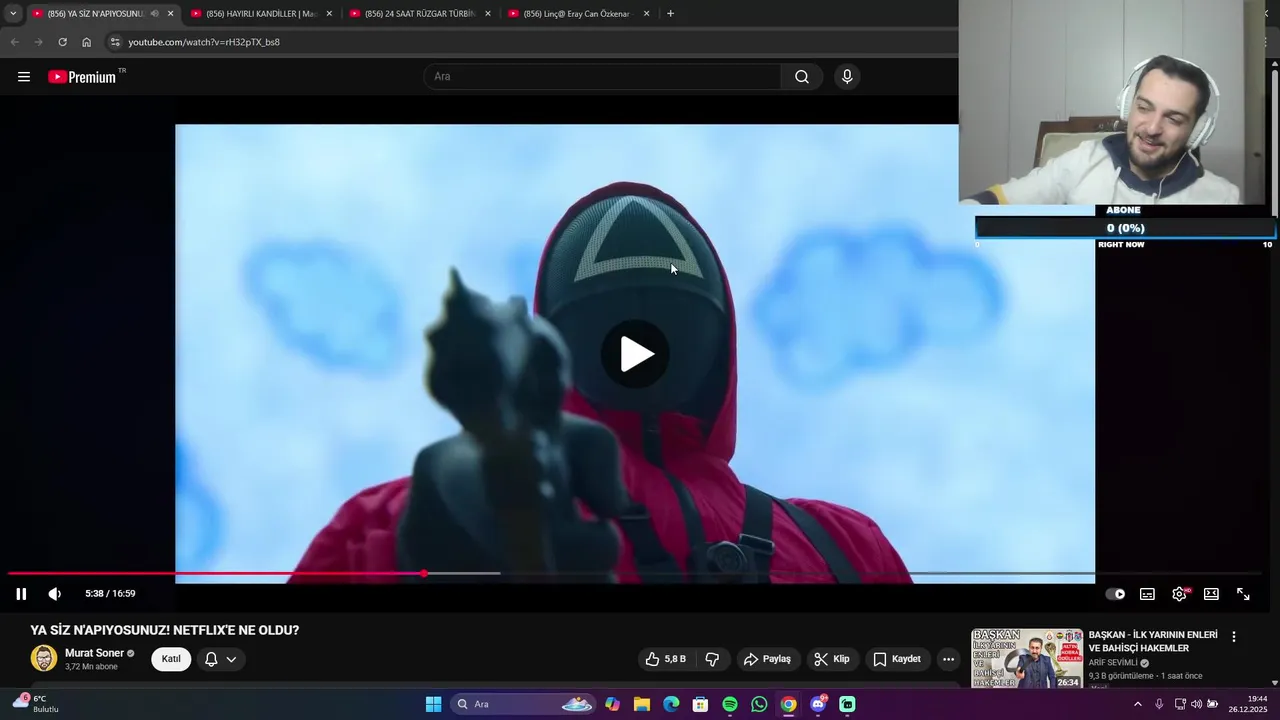This screenshot has width=1280, height=720.
Task: Toggle subtitles with the captions button
Action: [x=1148, y=594]
